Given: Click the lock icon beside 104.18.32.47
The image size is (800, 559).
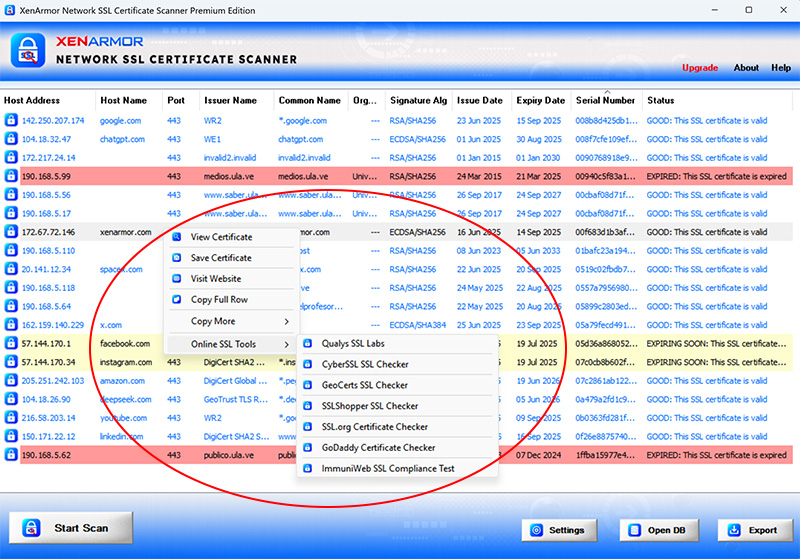Looking at the screenshot, I should click(11, 139).
